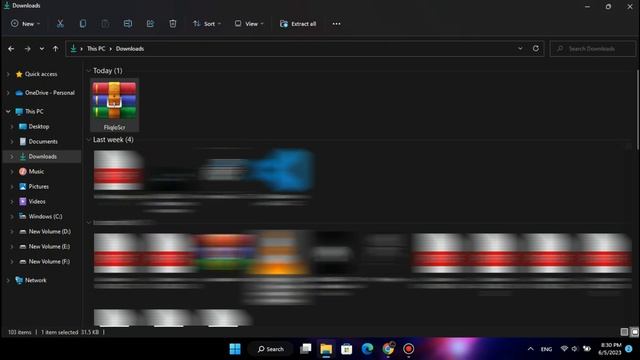Select Quick access in sidebar
Screen dimensions: 640x360
pos(41,74)
